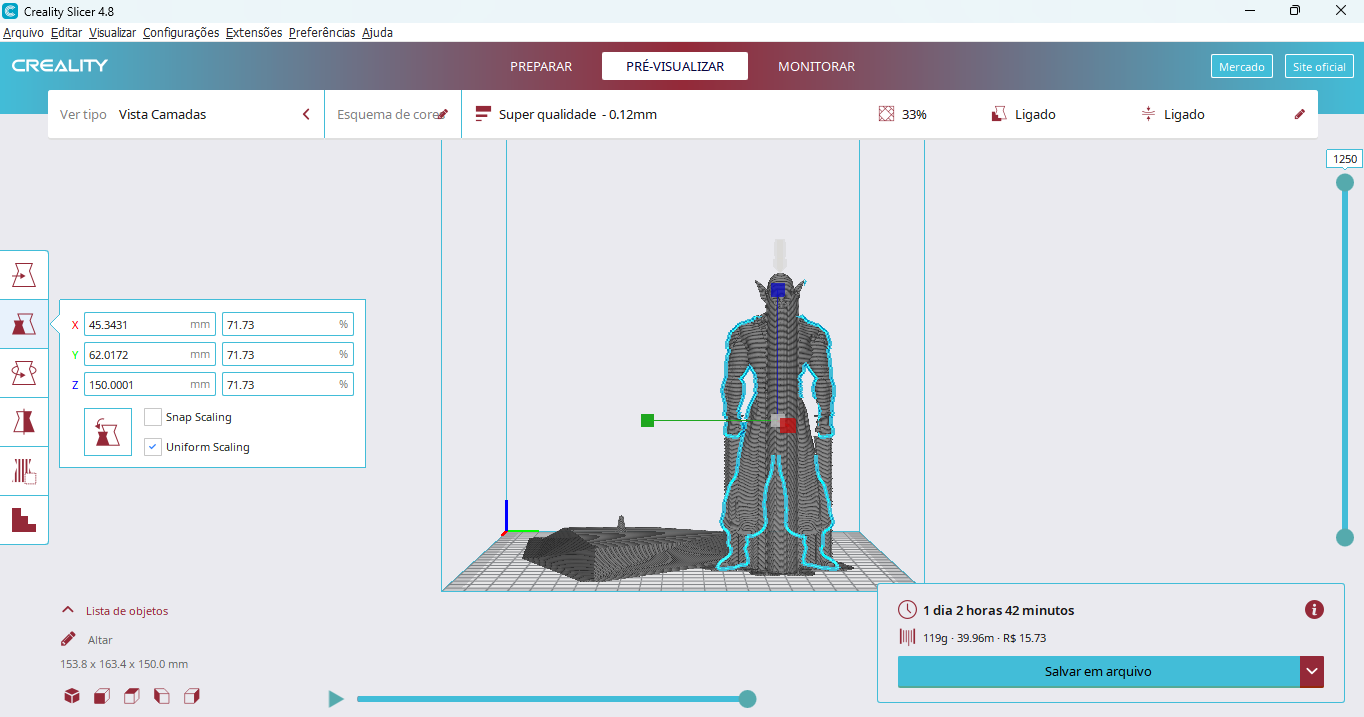Play the layer simulation
The width and height of the screenshot is (1364, 717).
[336, 699]
